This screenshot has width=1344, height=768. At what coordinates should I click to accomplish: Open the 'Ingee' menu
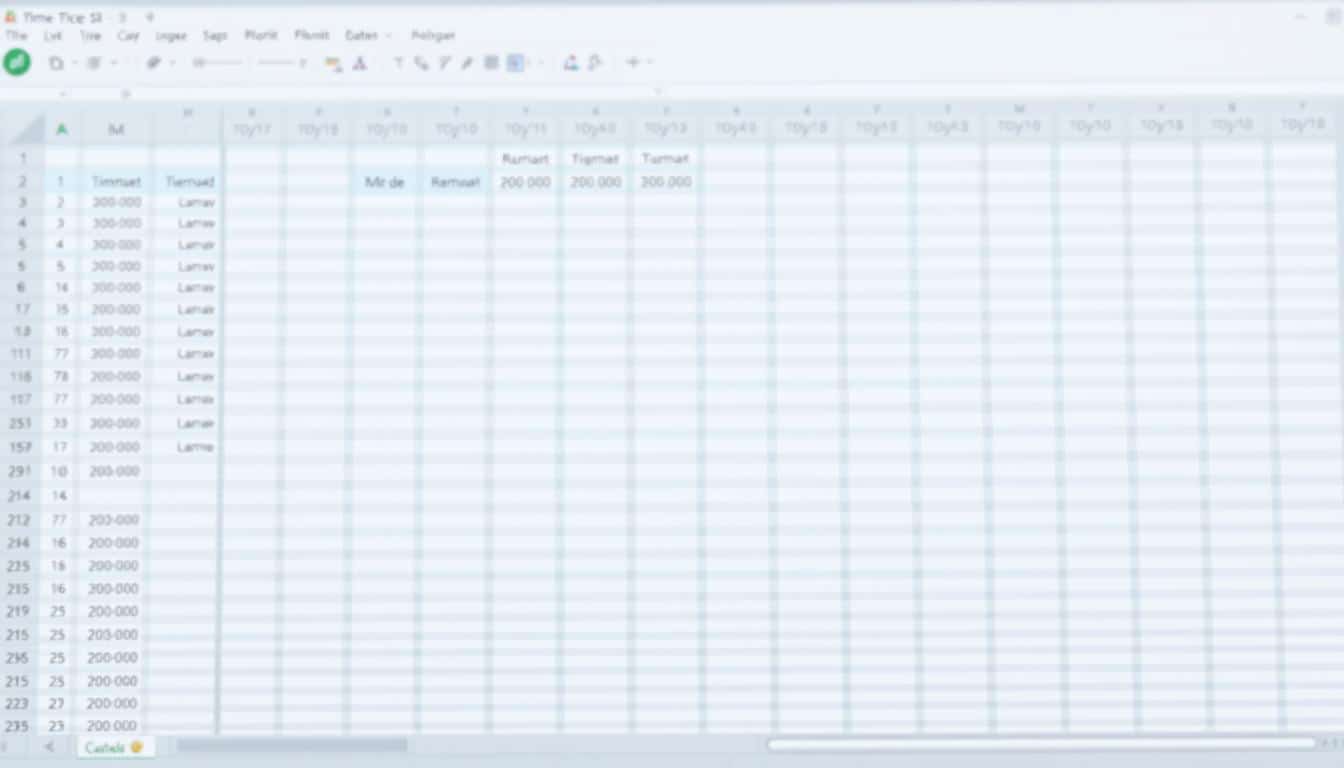171,35
